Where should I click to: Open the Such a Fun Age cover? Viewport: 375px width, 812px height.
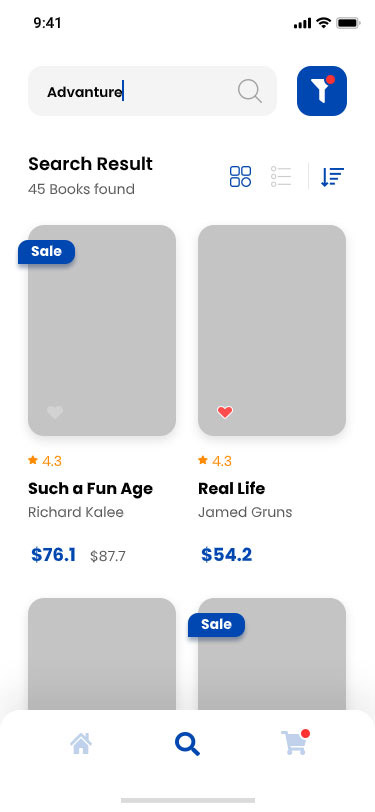click(x=102, y=330)
